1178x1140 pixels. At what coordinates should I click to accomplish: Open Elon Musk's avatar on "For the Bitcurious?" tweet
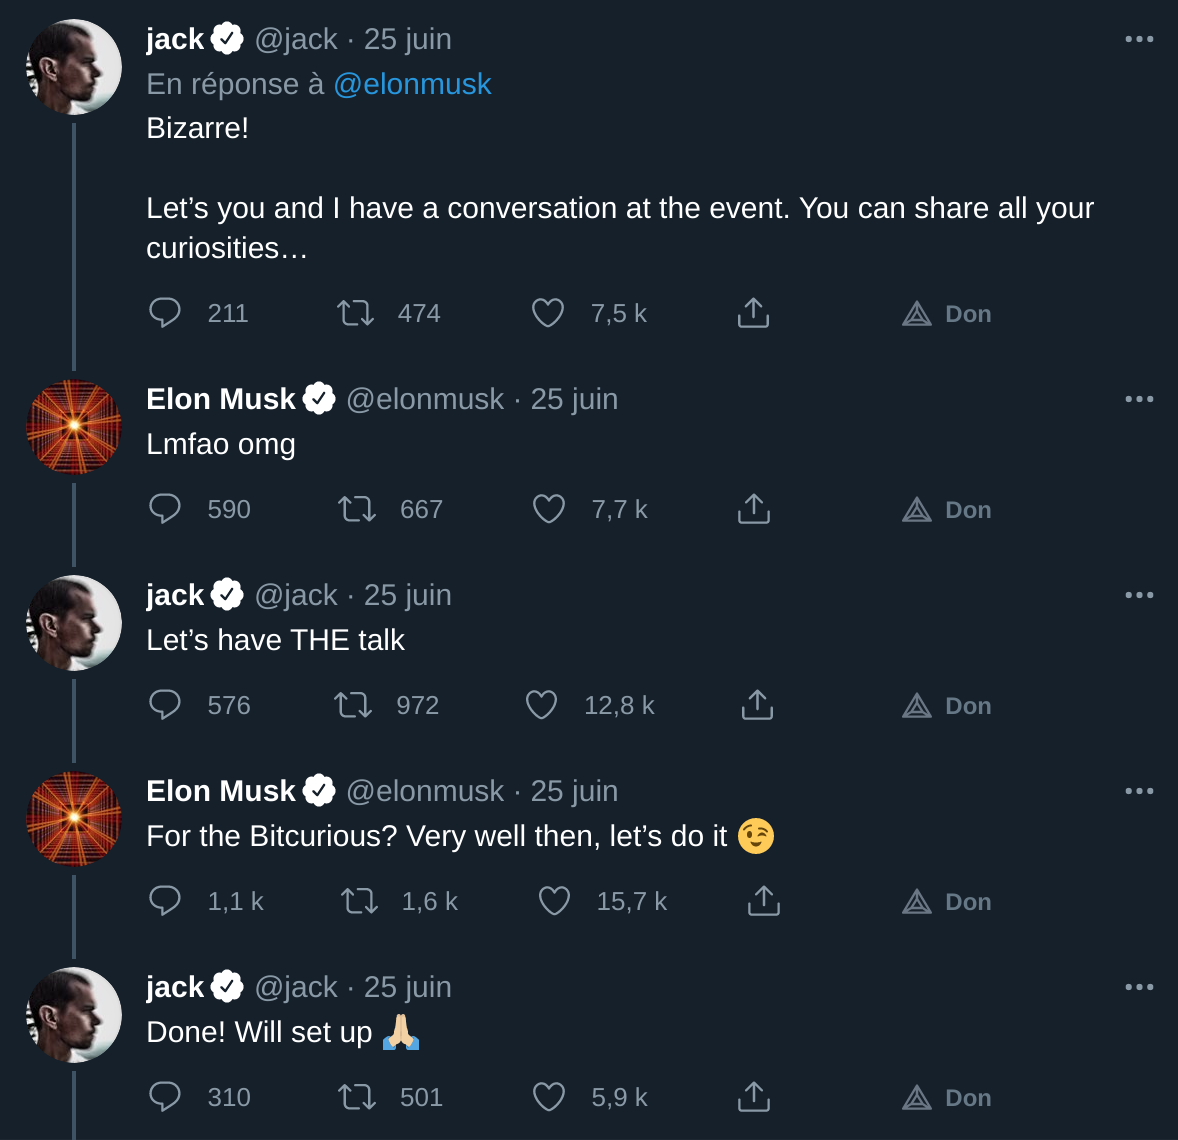(x=74, y=819)
